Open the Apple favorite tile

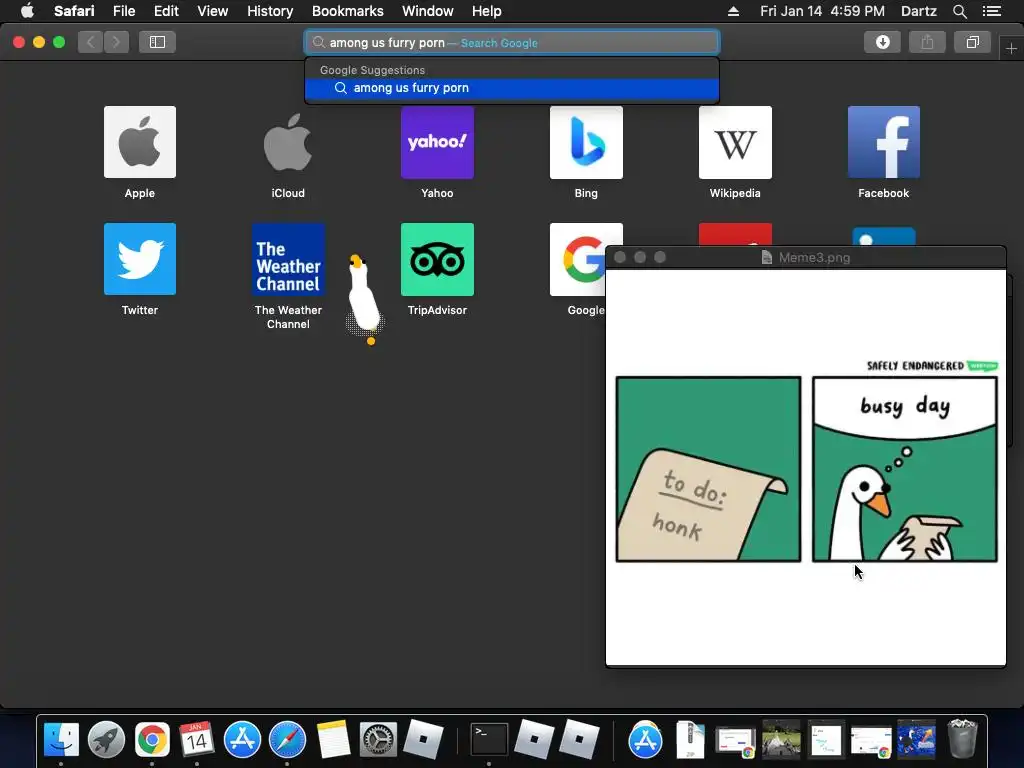pos(140,142)
